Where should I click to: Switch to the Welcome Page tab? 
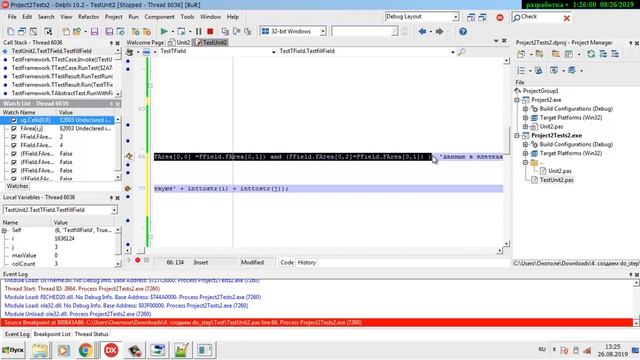pyautogui.click(x=145, y=42)
